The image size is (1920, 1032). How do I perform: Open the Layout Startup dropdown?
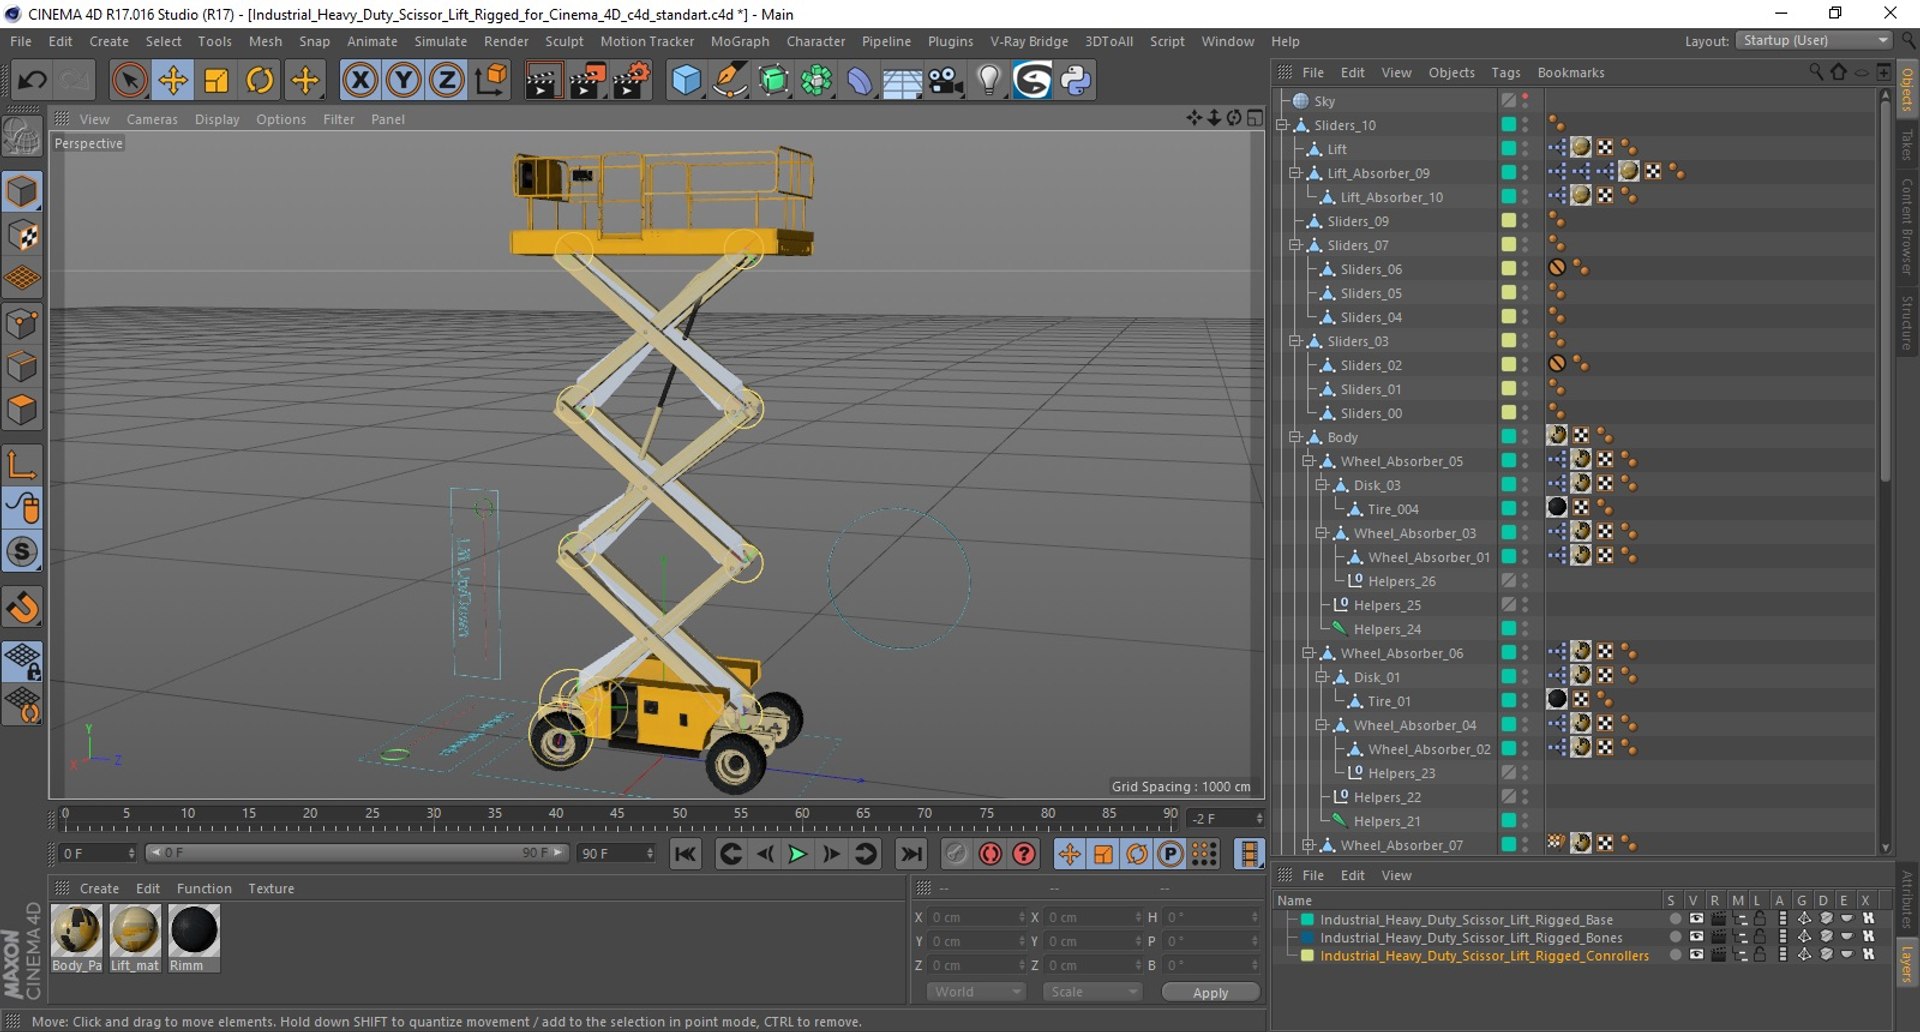[1815, 40]
